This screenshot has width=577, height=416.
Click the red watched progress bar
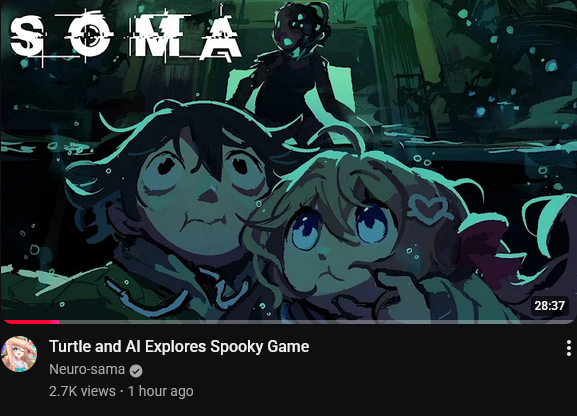click(x=32, y=322)
